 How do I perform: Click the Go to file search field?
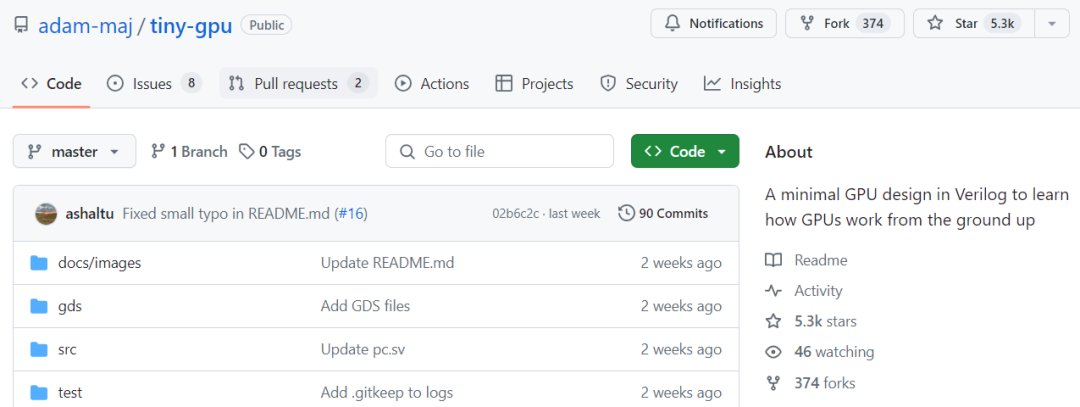(500, 152)
